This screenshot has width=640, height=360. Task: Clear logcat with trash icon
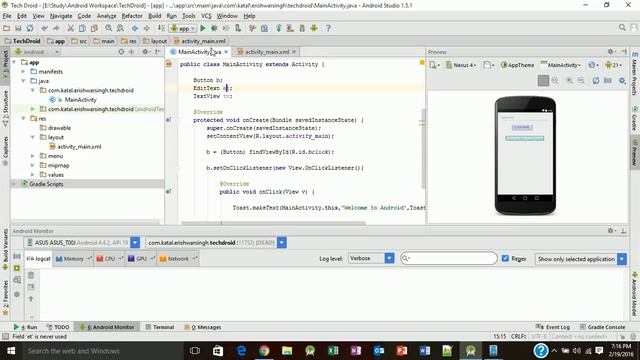coord(31,275)
